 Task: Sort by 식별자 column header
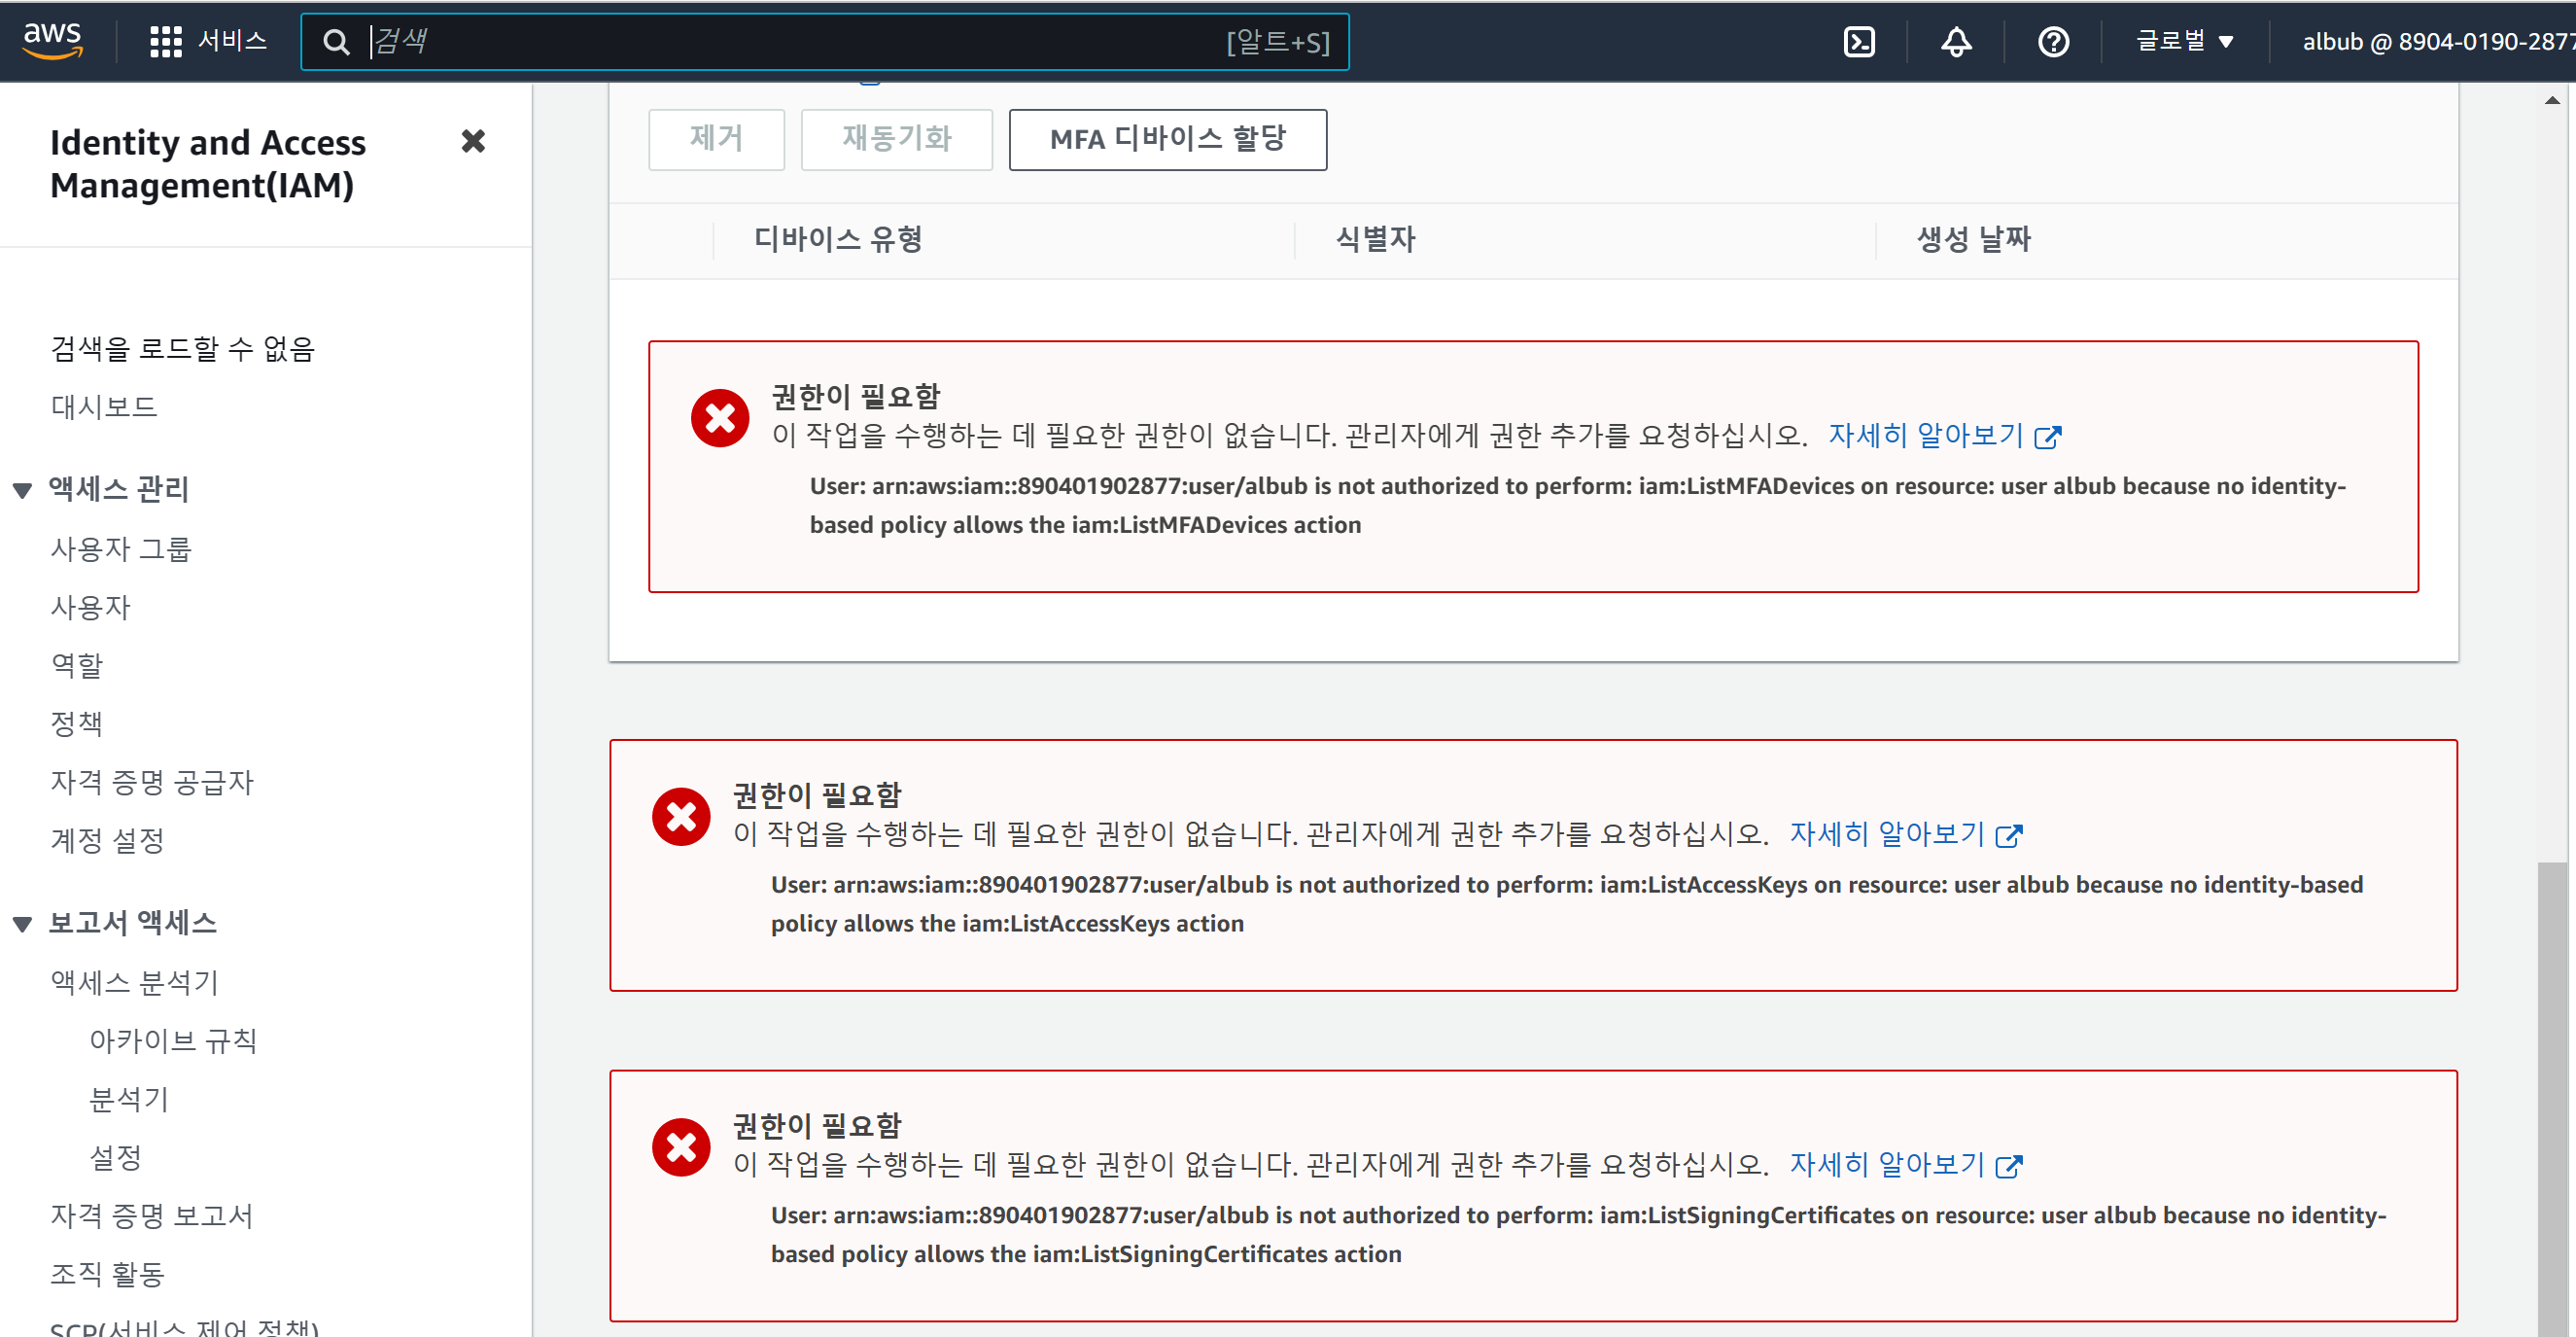coord(1376,239)
